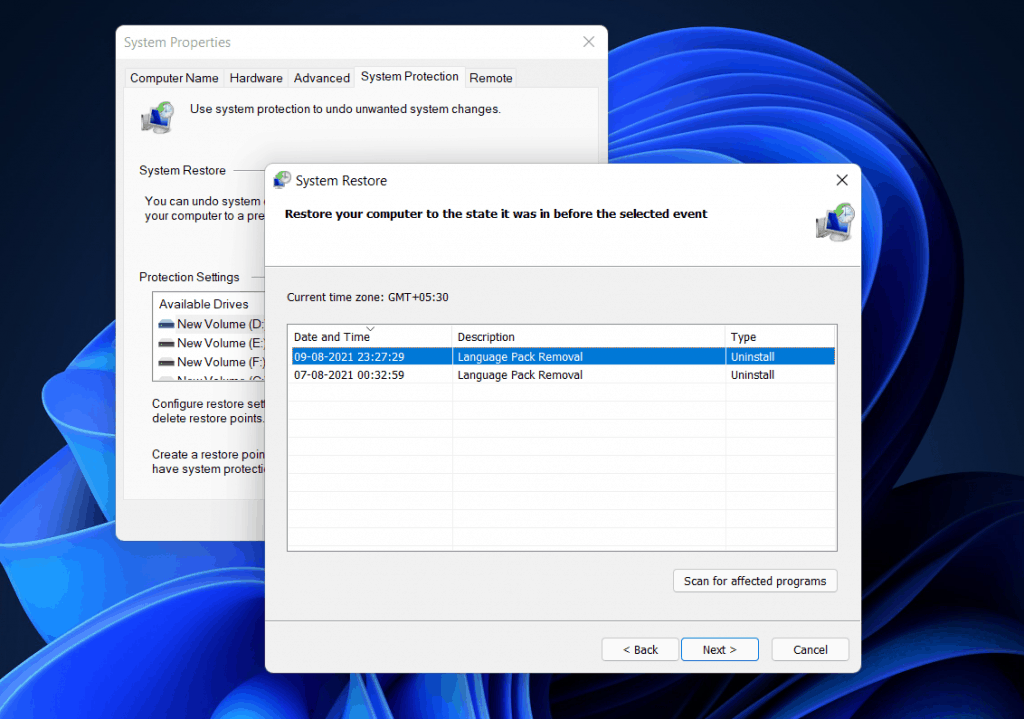Screen dimensions: 1024x719
Task: Click the system protection computer icon
Action: (156, 116)
